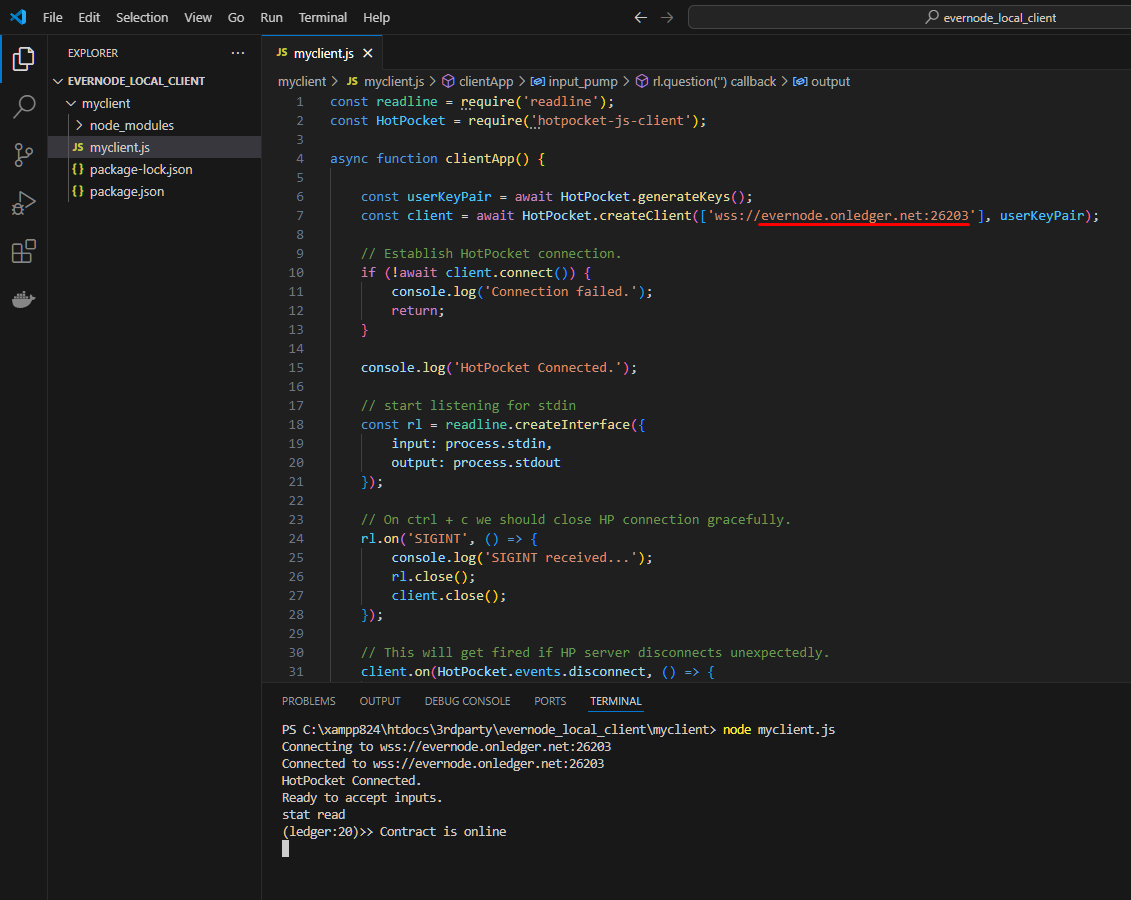Image resolution: width=1131 pixels, height=900 pixels.
Task: Click 'Contract is online' in terminal output
Action: [443, 831]
